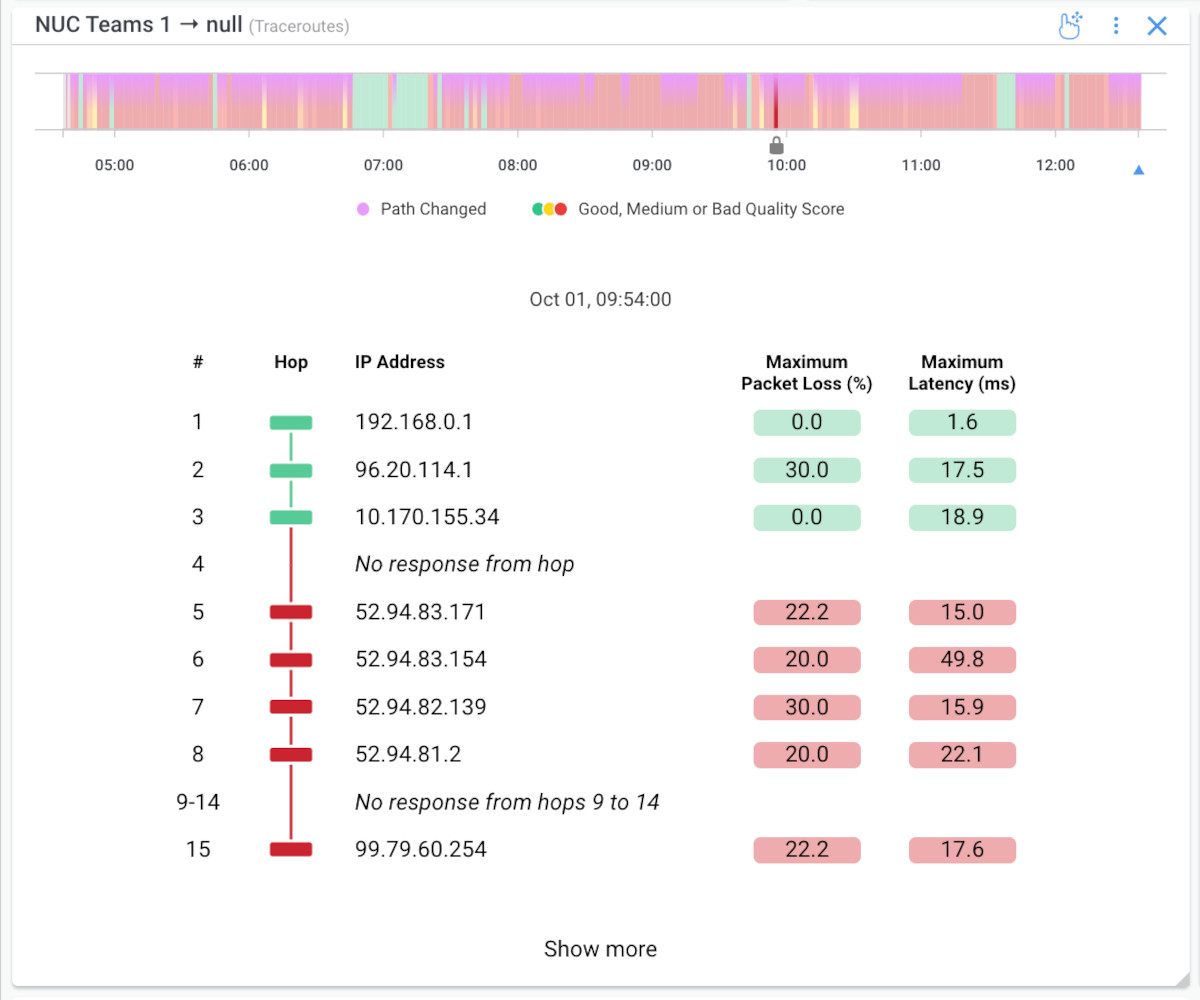Expand the hops 9 to 14 row
This screenshot has height=1000, width=1200.
click(507, 802)
